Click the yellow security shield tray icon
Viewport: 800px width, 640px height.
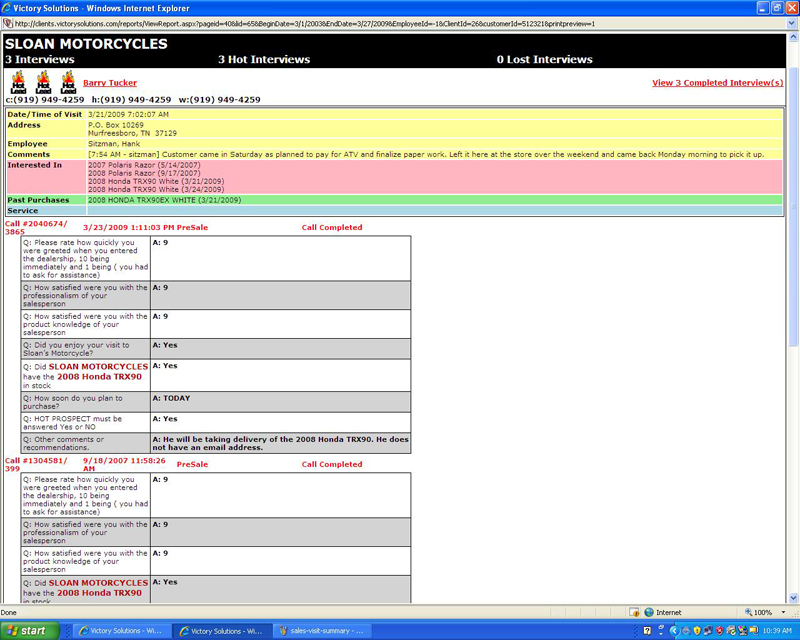(697, 631)
